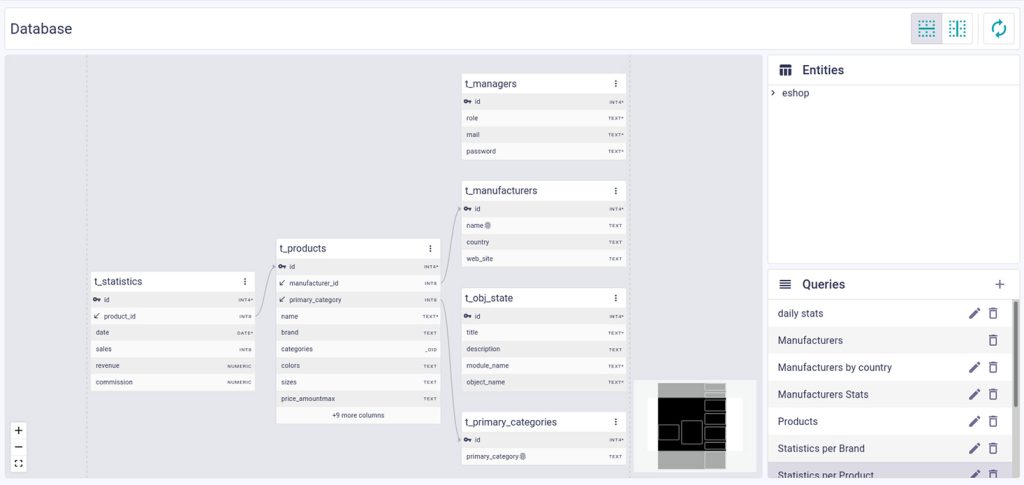
Task: Select the t_managers table header
Action: [543, 84]
